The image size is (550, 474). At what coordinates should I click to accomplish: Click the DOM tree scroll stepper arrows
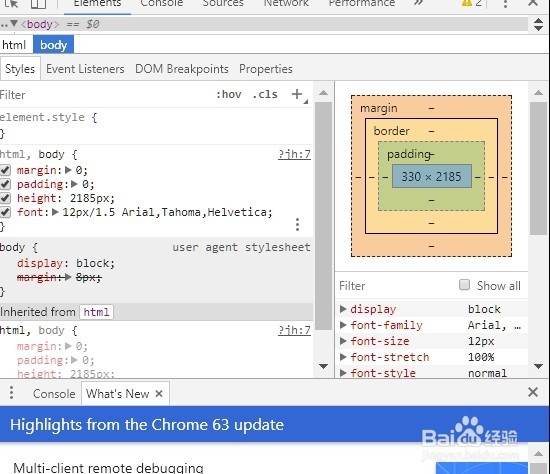click(x=538, y=24)
